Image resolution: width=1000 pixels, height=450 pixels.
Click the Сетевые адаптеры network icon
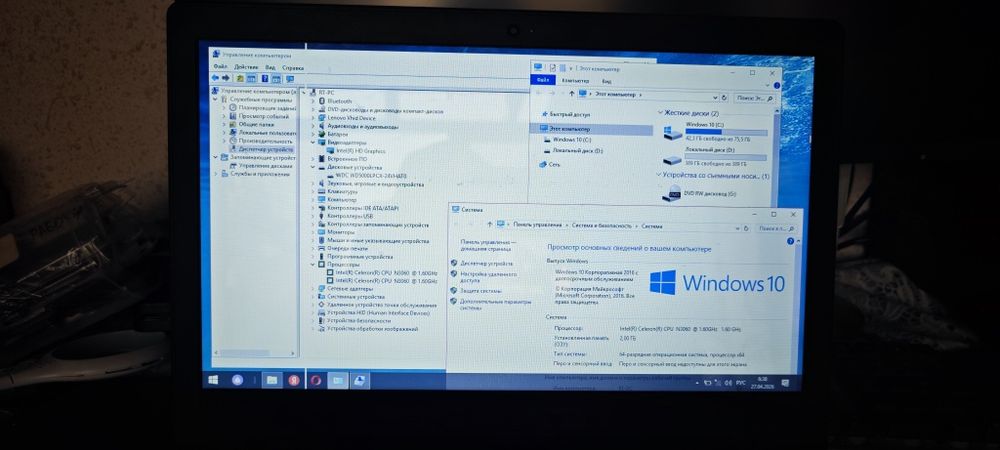click(322, 289)
